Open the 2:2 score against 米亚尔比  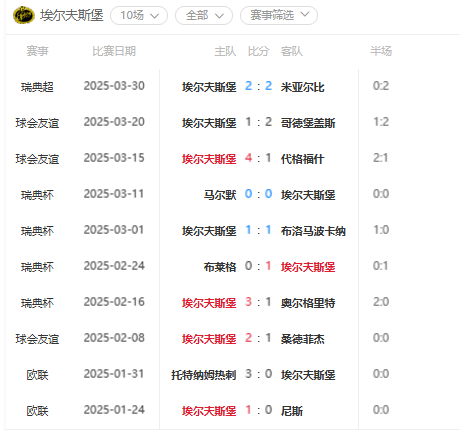coord(259,86)
